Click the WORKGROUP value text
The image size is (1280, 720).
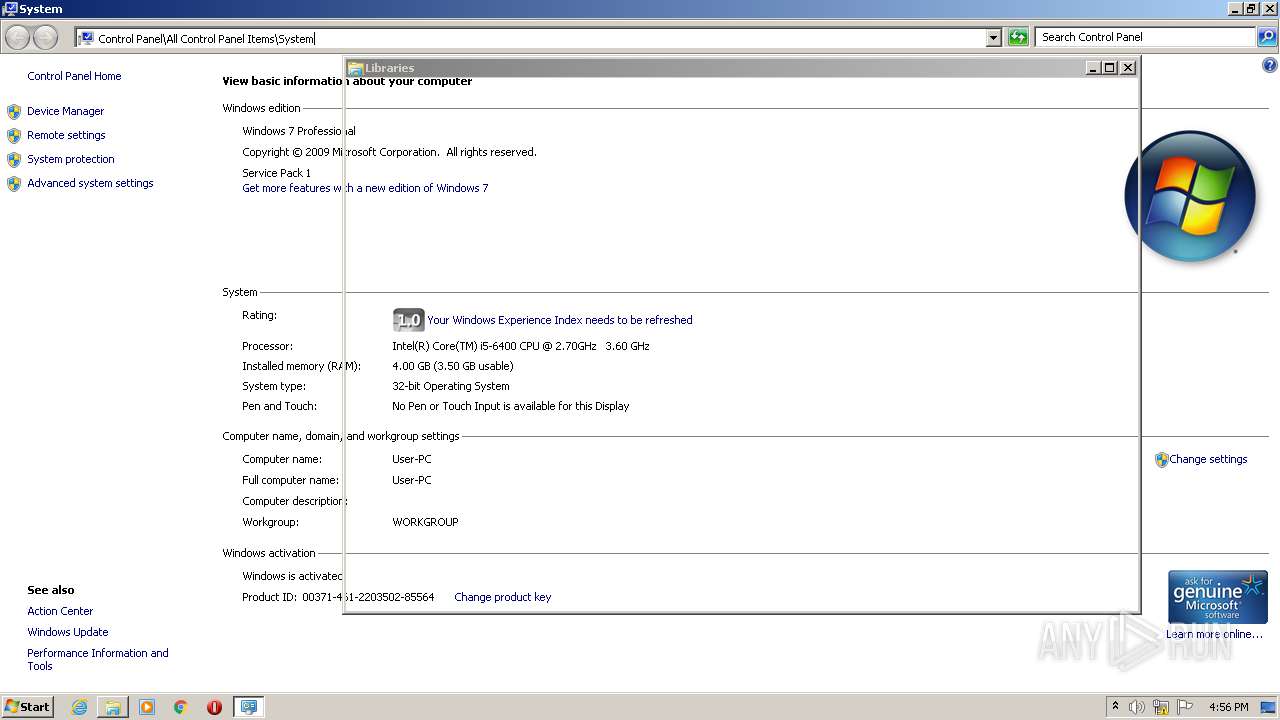coord(425,522)
